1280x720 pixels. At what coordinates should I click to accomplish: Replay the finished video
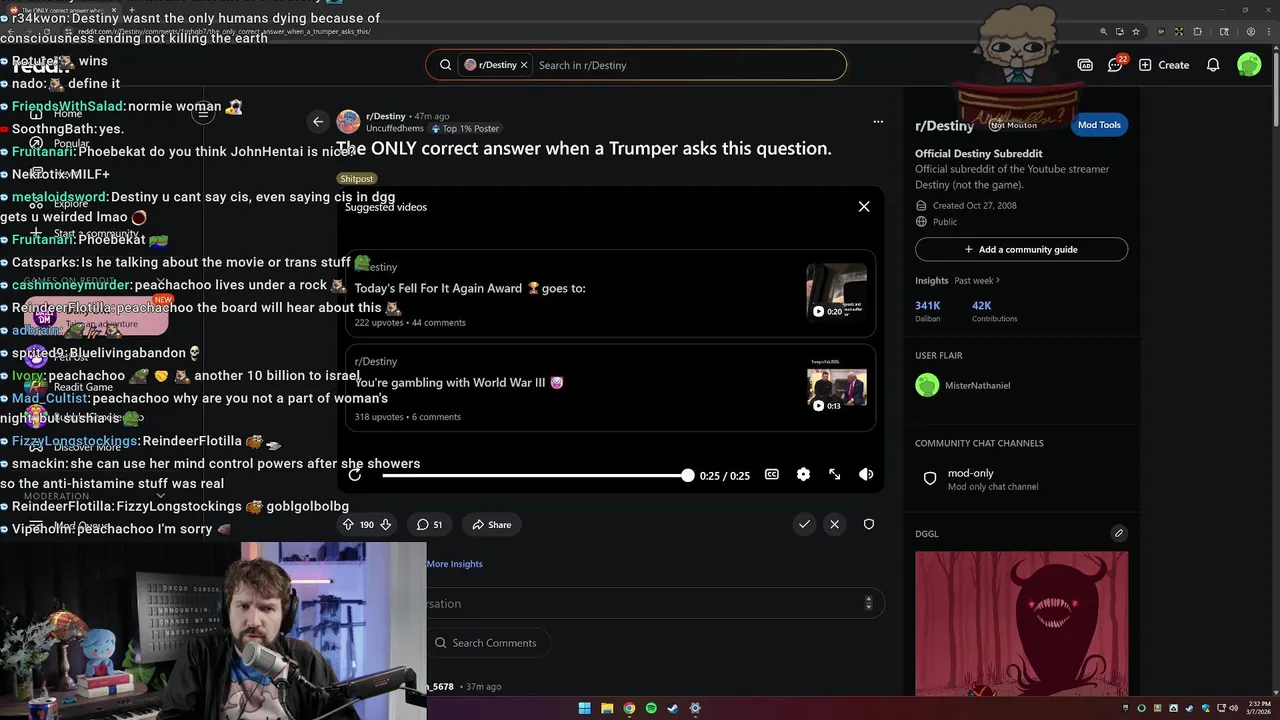point(355,475)
